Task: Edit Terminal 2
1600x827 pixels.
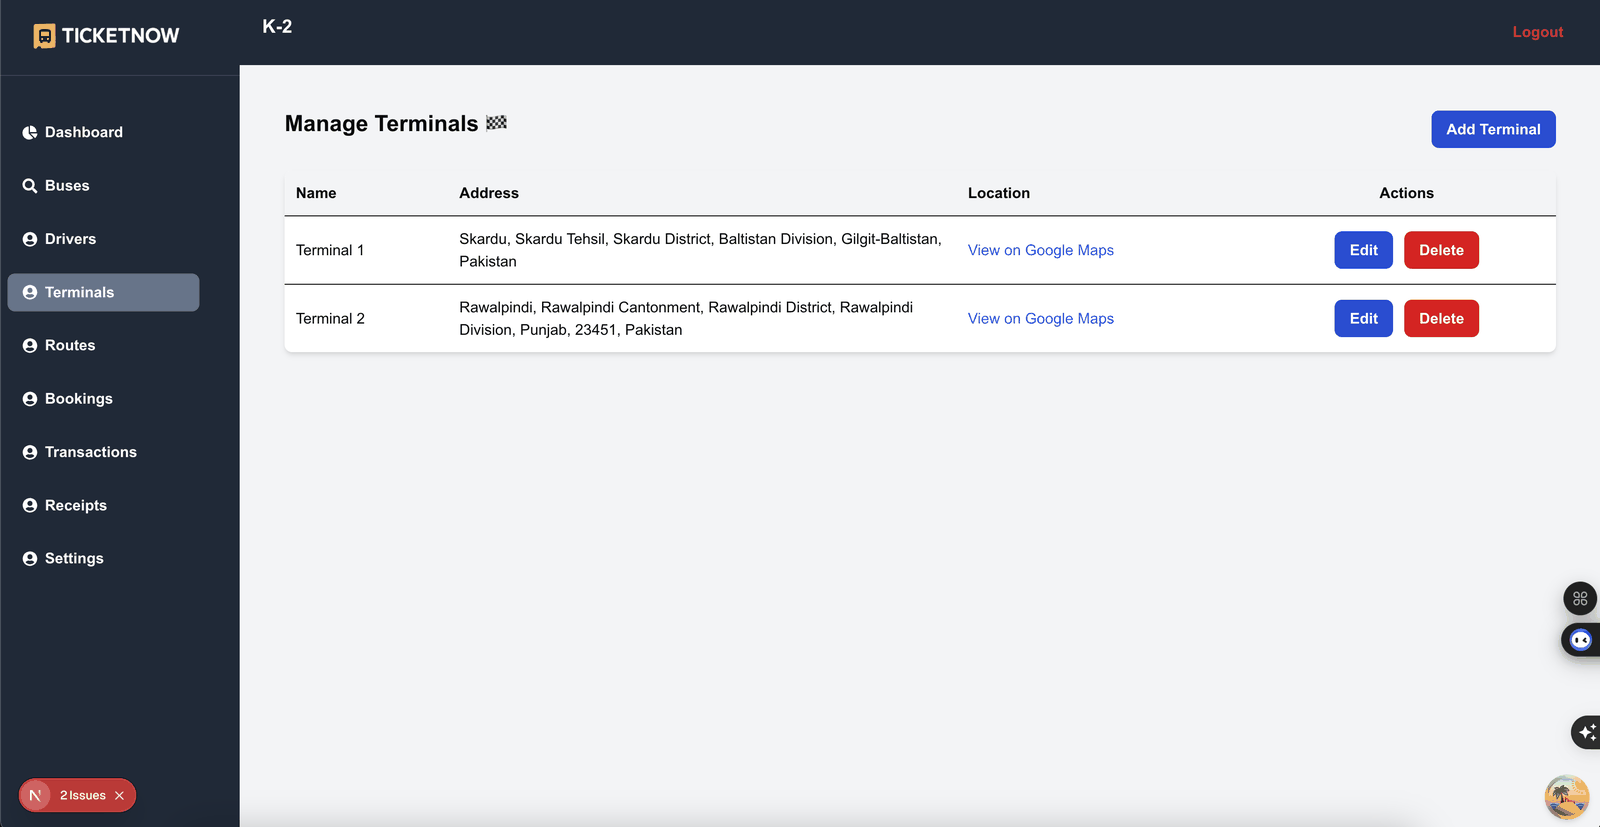Action: 1363,318
